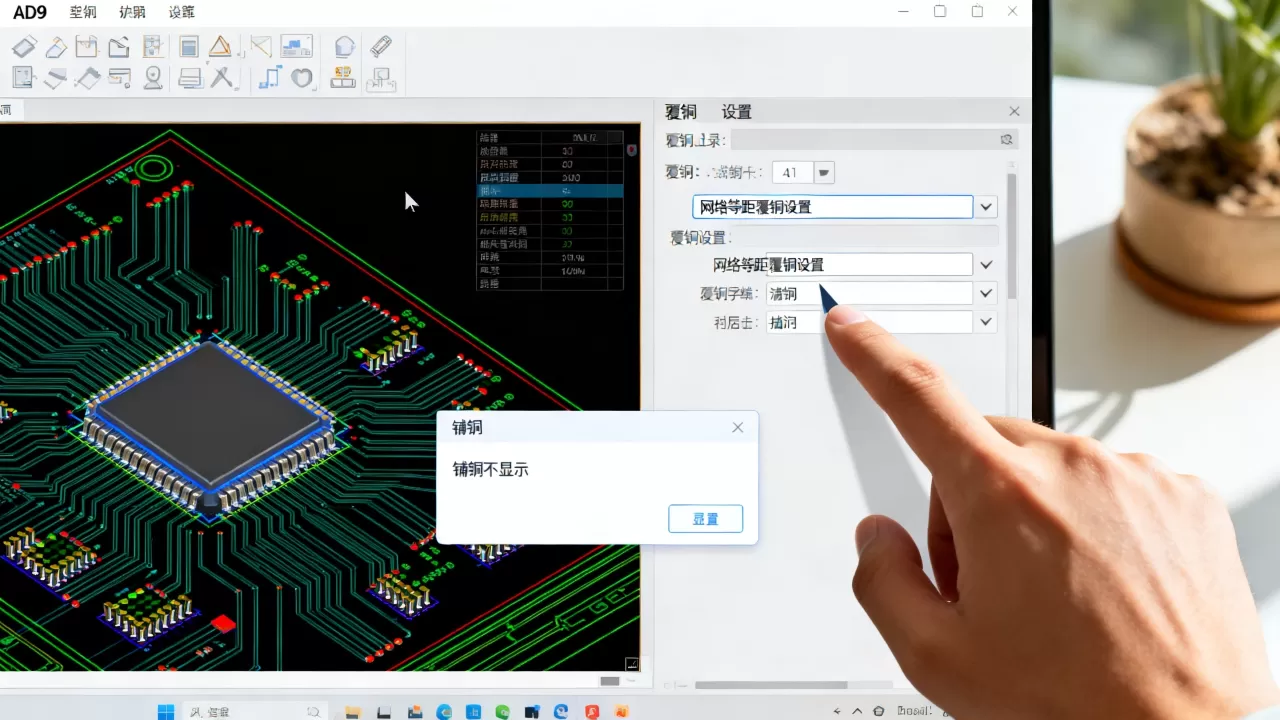Viewport: 1280px width, 720px height.
Task: Open the folder icon in the toolbar
Action: click(x=119, y=46)
